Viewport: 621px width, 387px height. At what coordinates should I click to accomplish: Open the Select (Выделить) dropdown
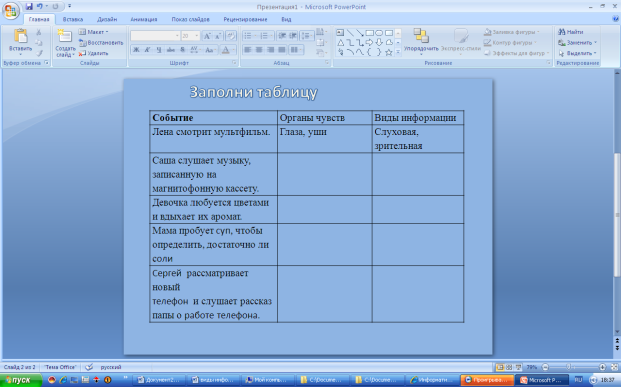point(577,53)
